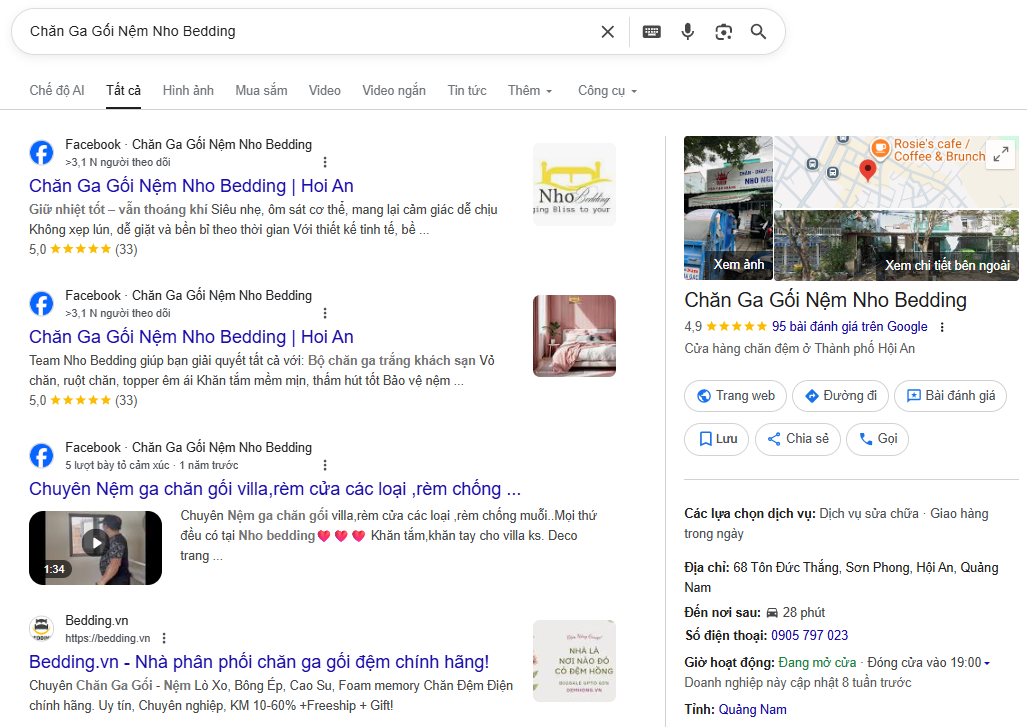Click the magnifying glass search button
The height and width of the screenshot is (727, 1027).
point(758,32)
